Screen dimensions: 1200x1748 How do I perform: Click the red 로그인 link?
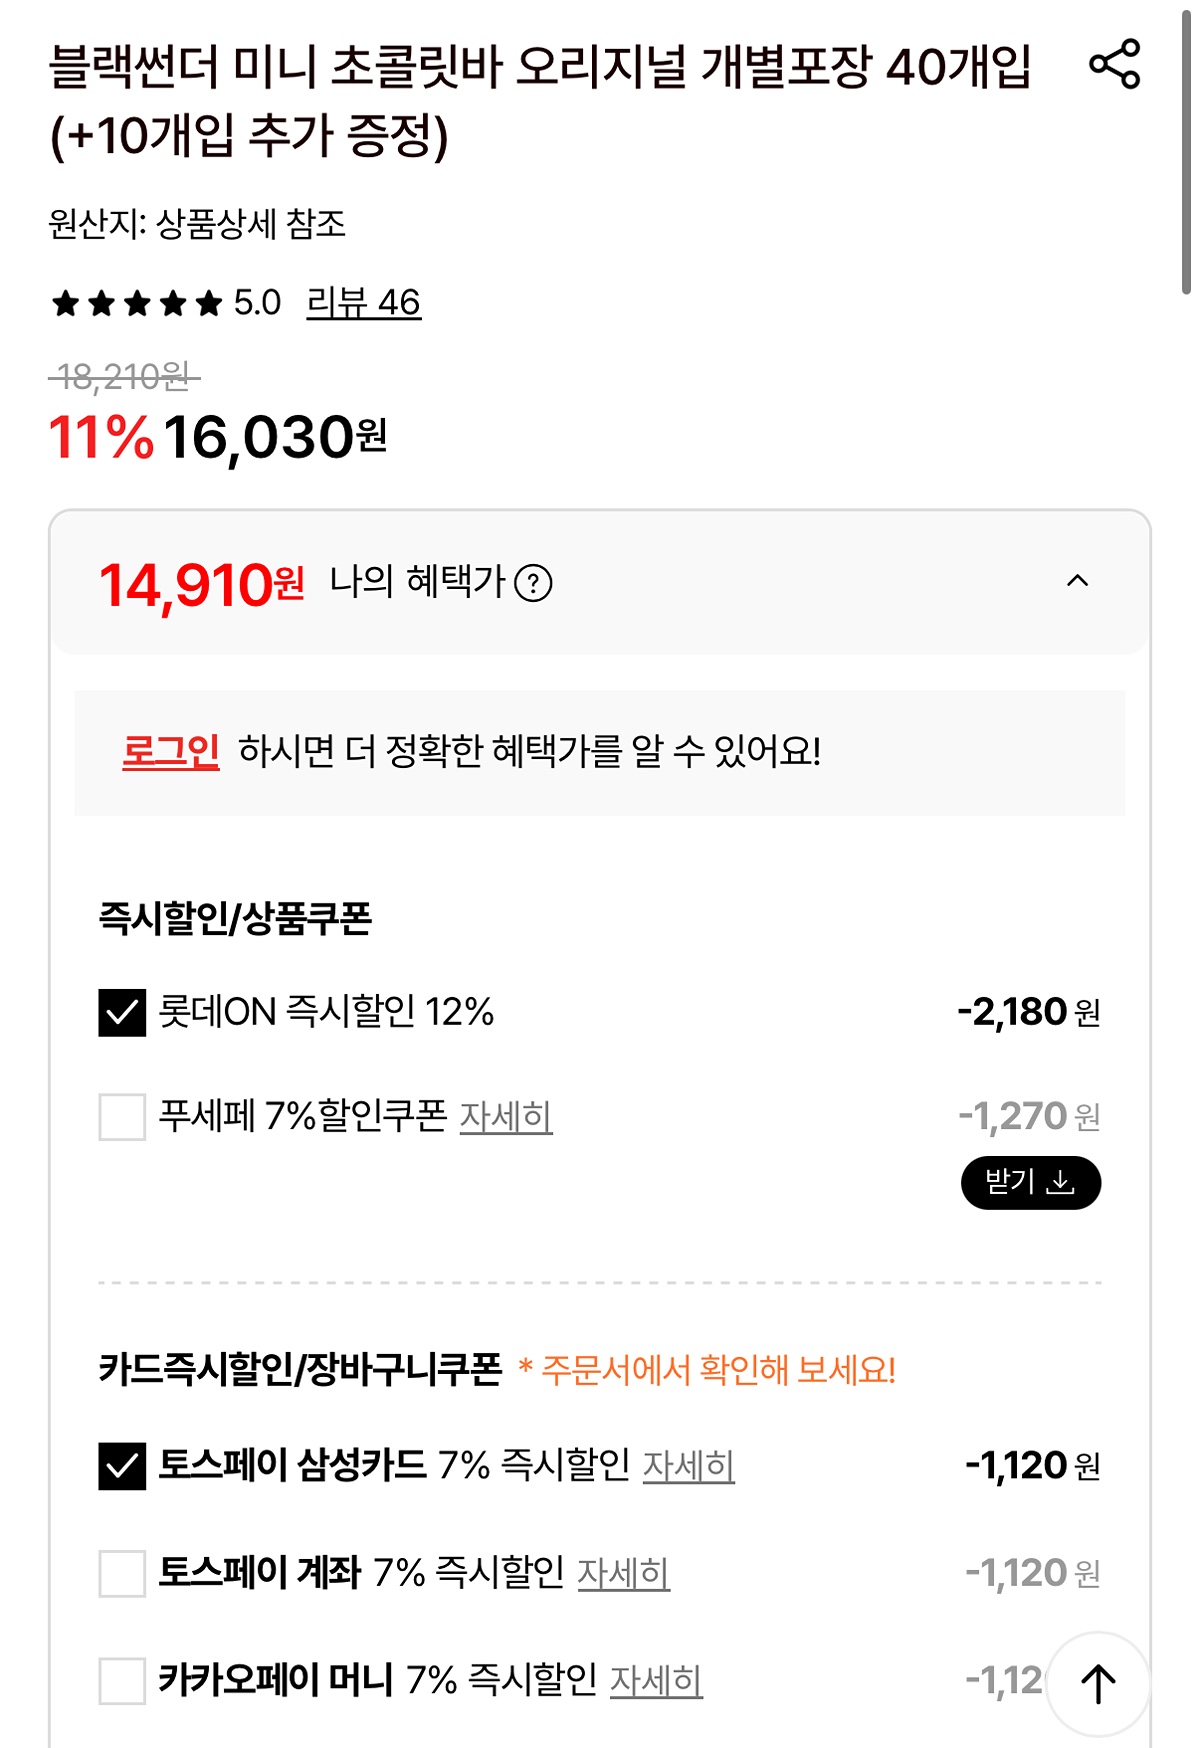tap(170, 751)
